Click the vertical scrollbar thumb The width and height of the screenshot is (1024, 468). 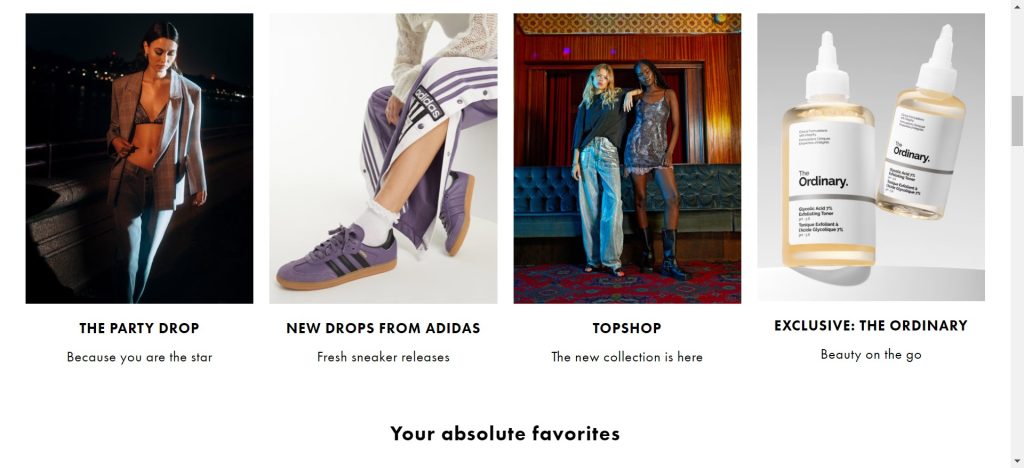click(x=1017, y=121)
